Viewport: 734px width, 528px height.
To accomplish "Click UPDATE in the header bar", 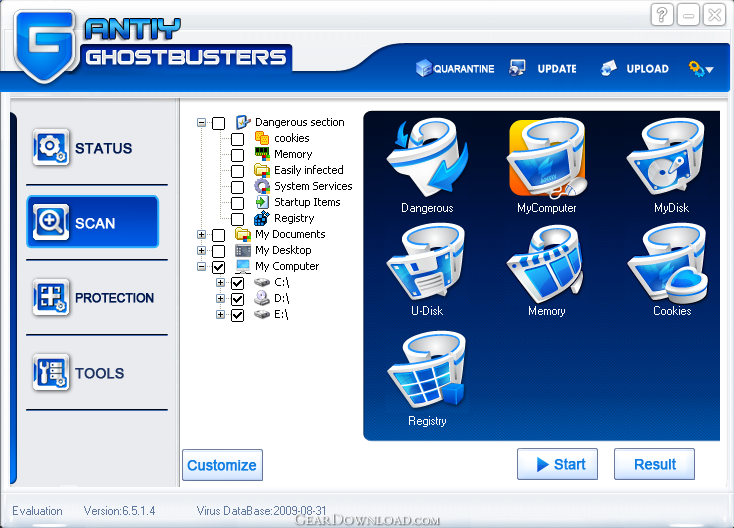I will (557, 69).
